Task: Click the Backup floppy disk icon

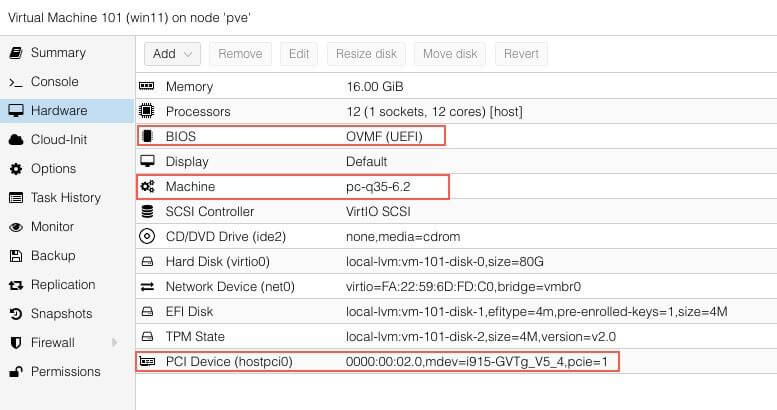Action: click(15, 256)
